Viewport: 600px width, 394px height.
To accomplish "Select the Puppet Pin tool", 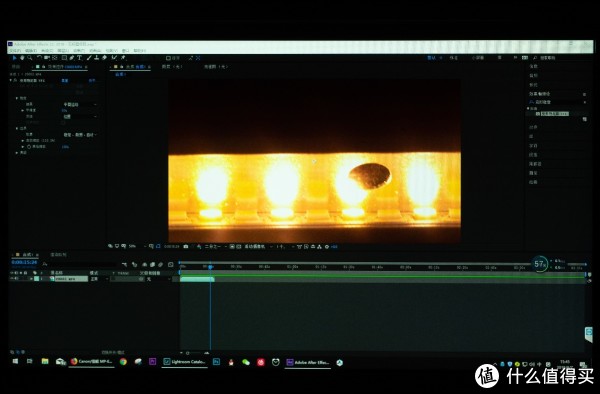I will click(x=123, y=58).
